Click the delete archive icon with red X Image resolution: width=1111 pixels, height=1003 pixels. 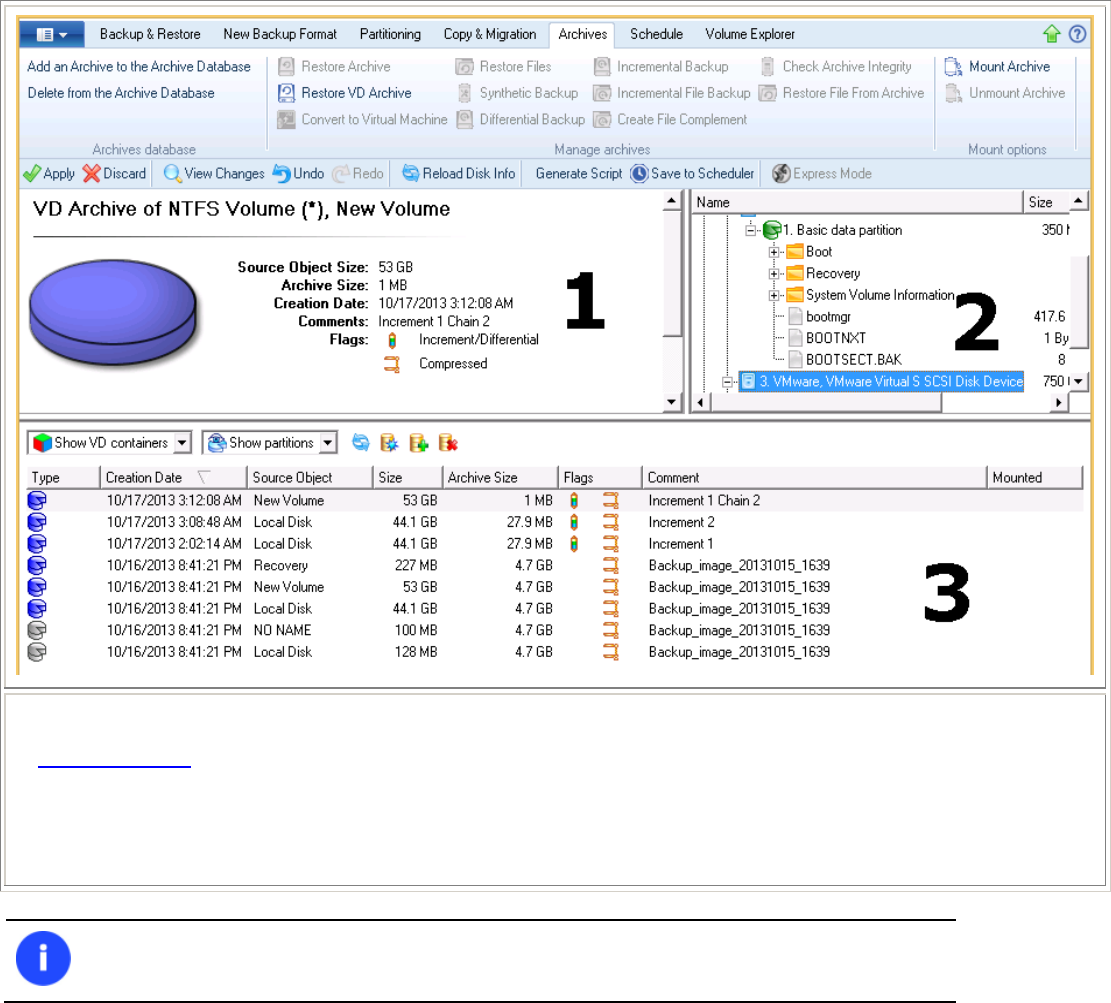(448, 443)
